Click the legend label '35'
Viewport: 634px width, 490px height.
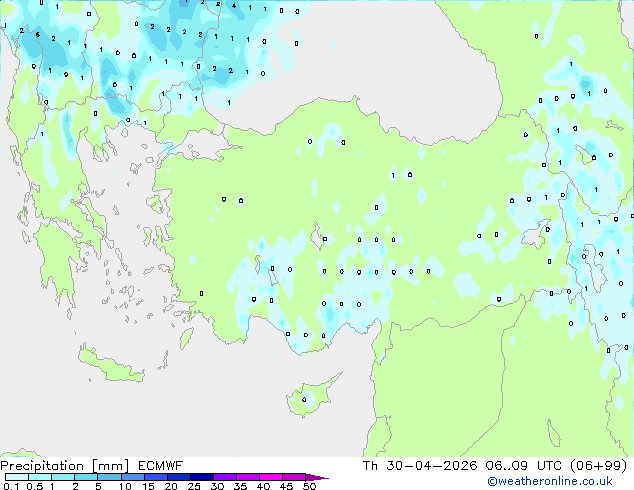[x=240, y=486]
